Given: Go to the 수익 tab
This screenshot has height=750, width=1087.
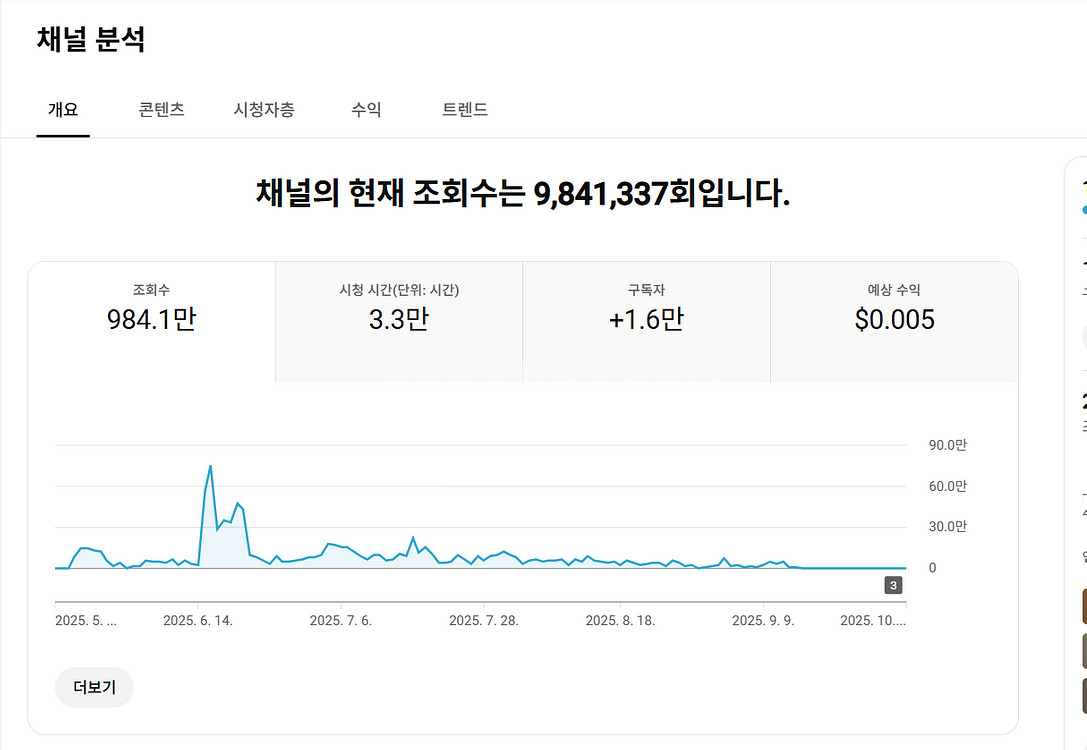Looking at the screenshot, I should [x=366, y=110].
